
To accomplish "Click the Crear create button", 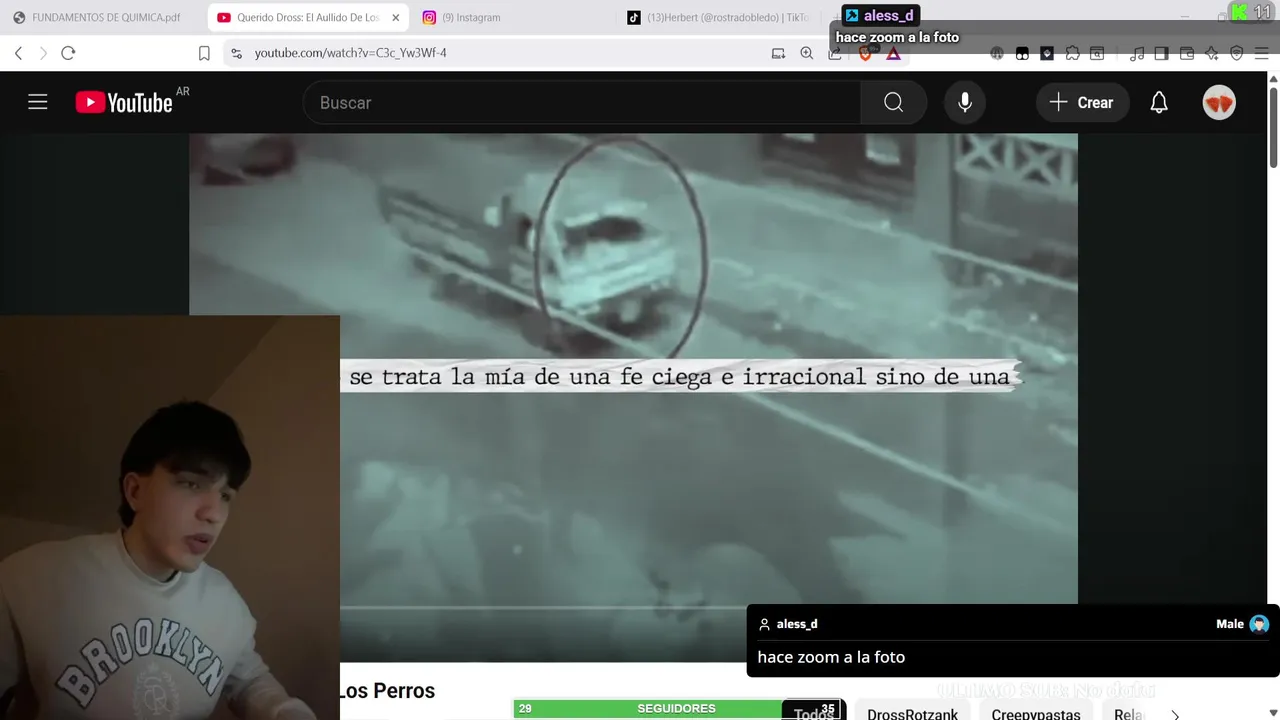I will [x=1081, y=102].
